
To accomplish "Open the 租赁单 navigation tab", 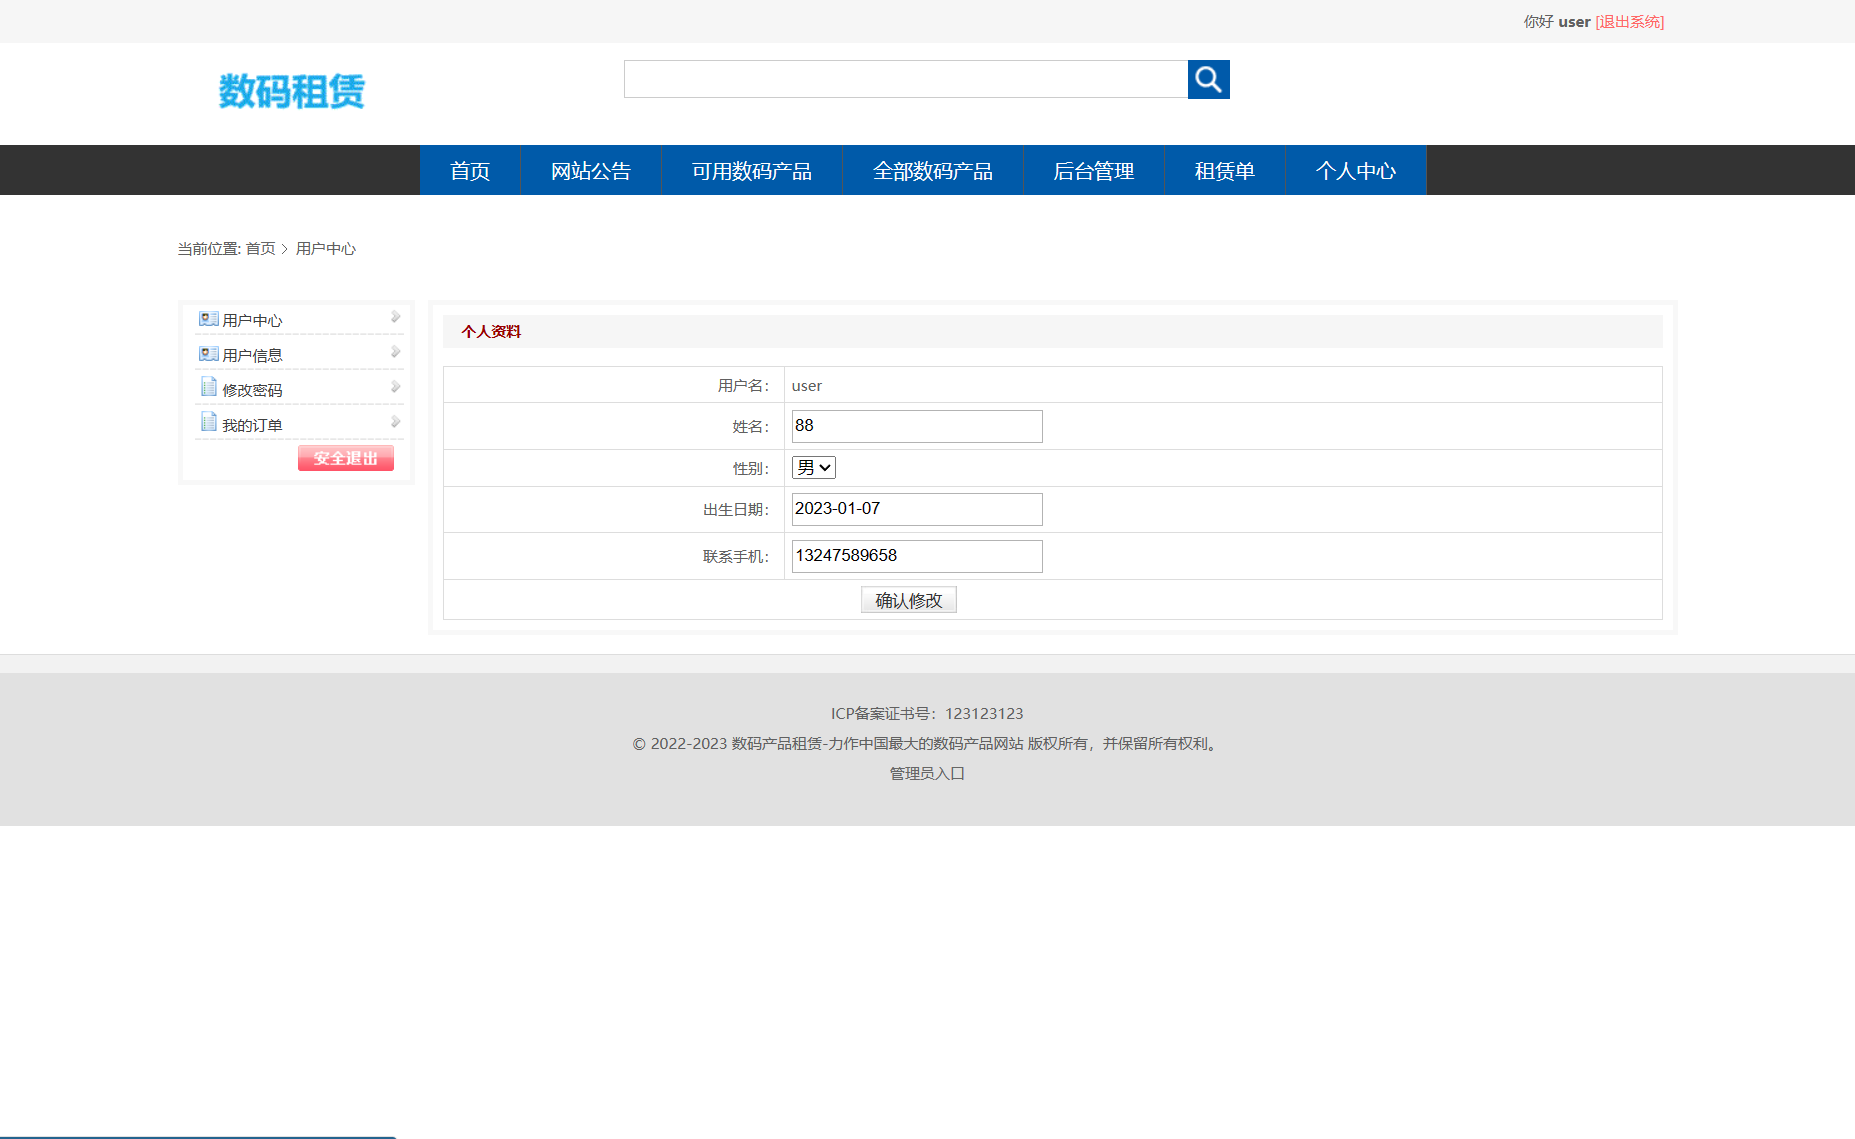I will point(1224,170).
